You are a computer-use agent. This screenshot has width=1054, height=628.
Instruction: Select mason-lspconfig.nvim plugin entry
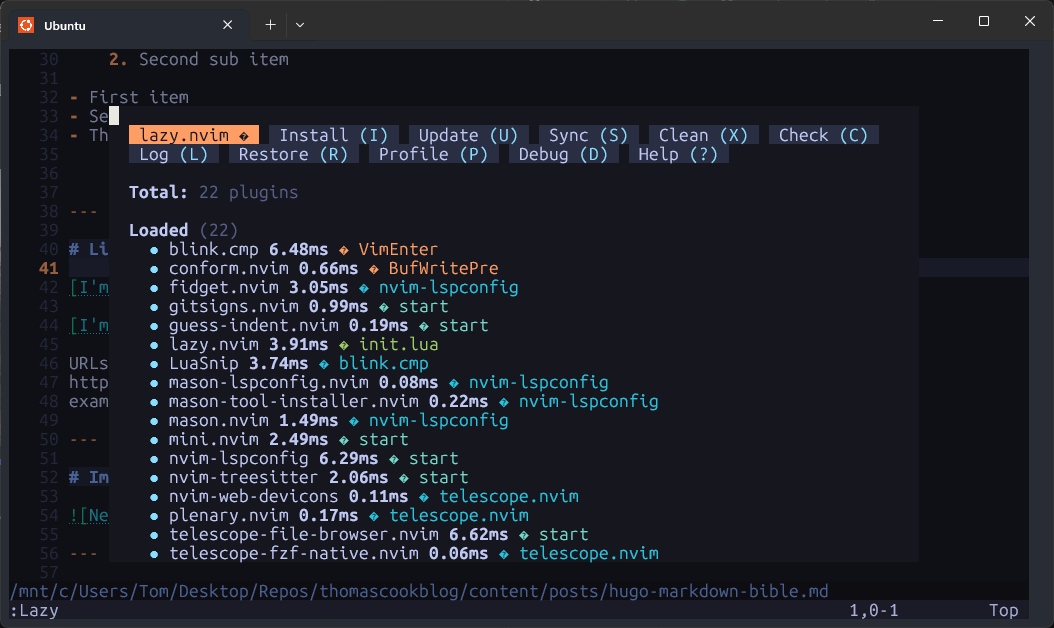268,383
